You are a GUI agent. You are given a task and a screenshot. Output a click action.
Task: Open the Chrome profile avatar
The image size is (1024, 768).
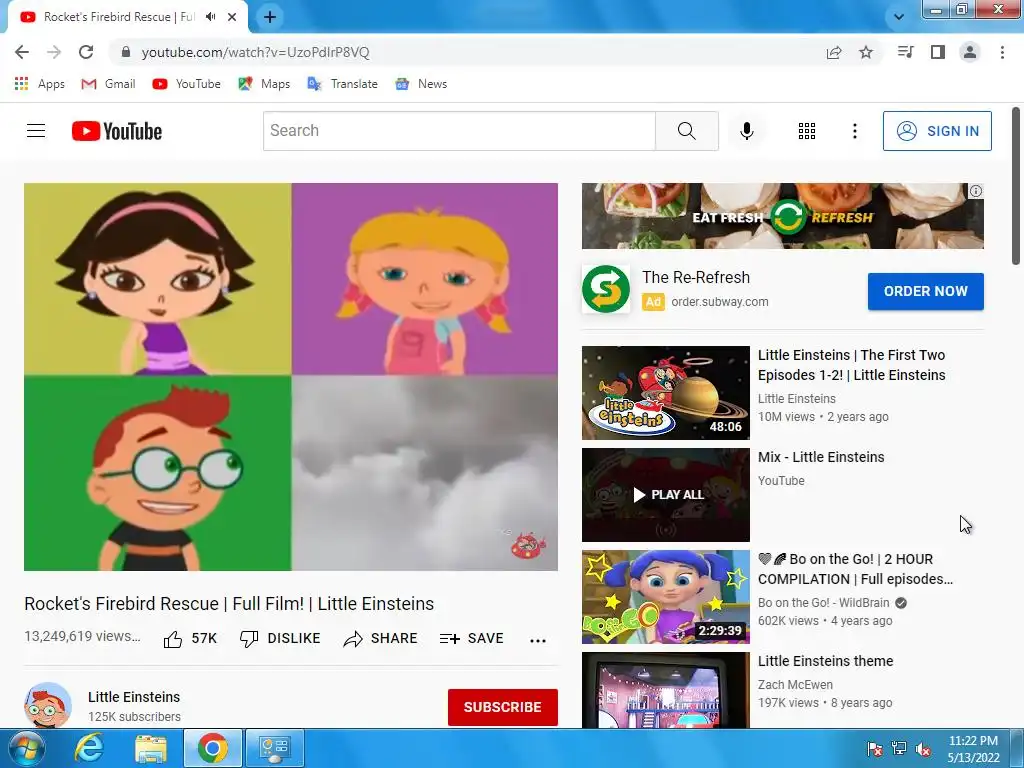(x=970, y=52)
